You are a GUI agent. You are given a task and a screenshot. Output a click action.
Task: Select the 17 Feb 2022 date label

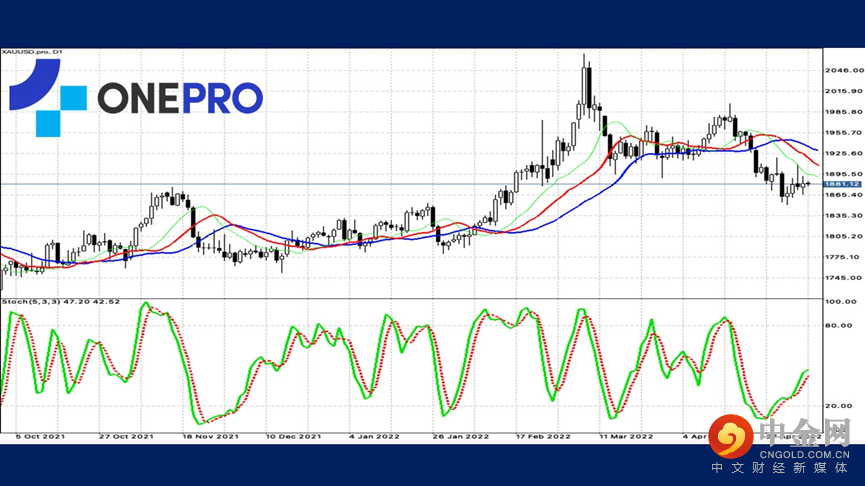pyautogui.click(x=543, y=436)
